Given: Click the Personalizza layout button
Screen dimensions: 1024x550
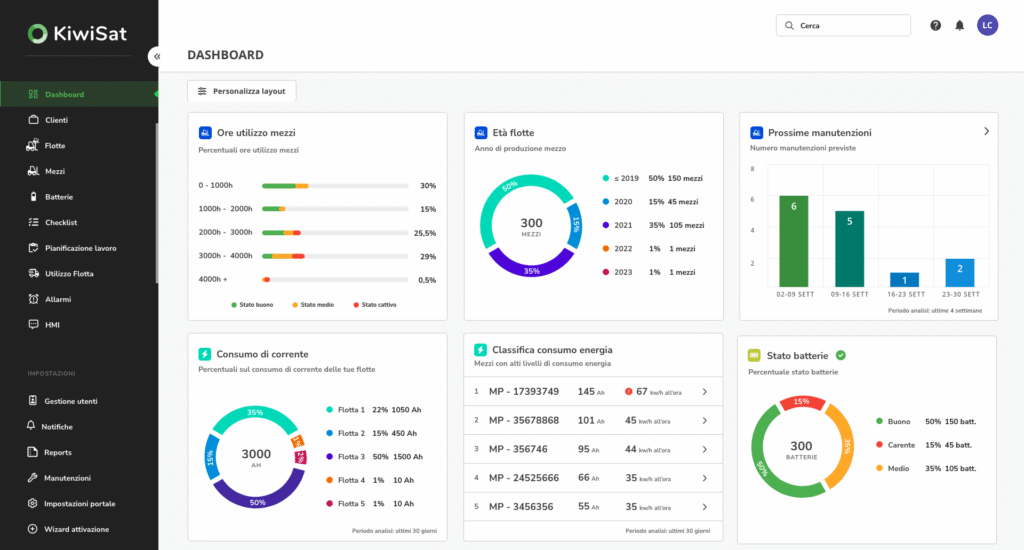Looking at the screenshot, I should tap(242, 91).
